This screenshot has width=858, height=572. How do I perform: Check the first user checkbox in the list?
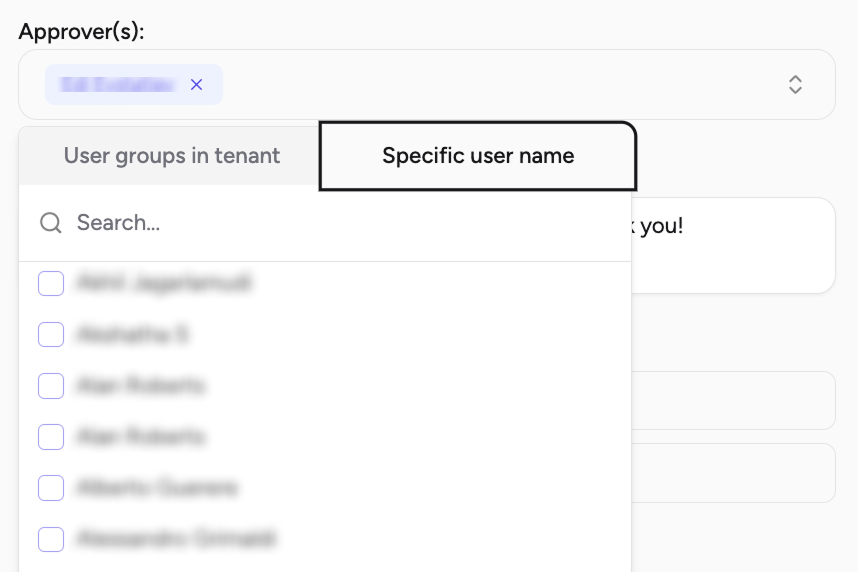[51, 284]
